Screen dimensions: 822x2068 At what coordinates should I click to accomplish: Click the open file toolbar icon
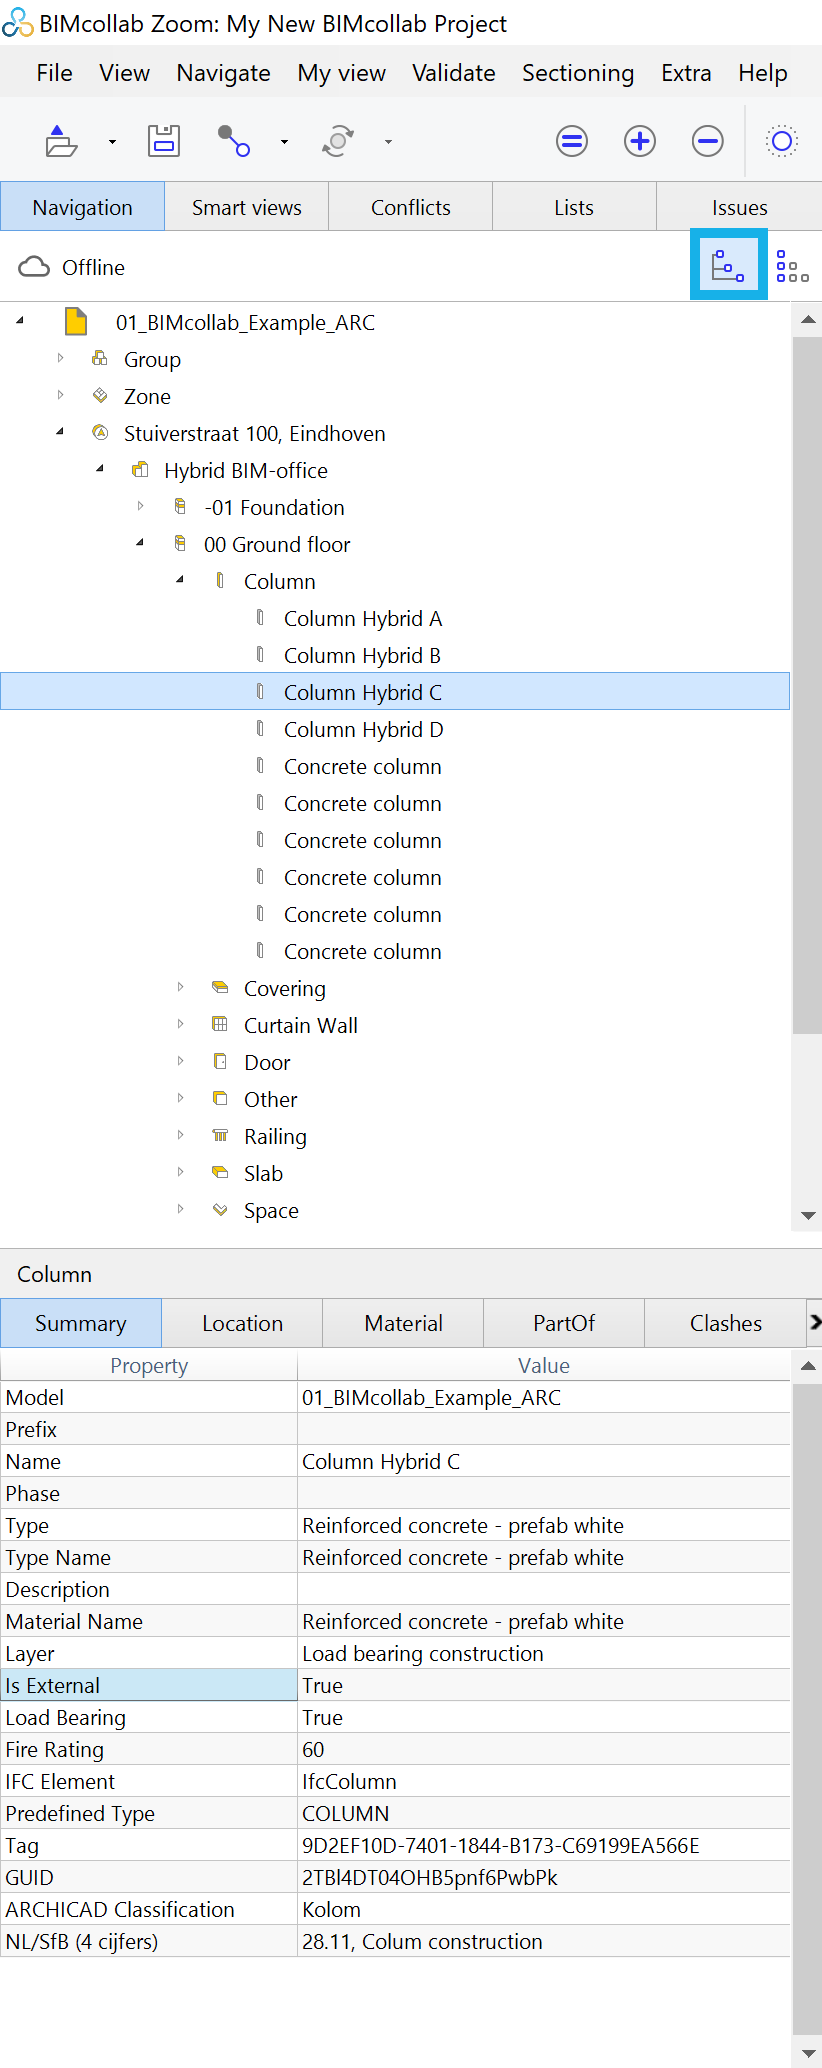click(x=62, y=141)
